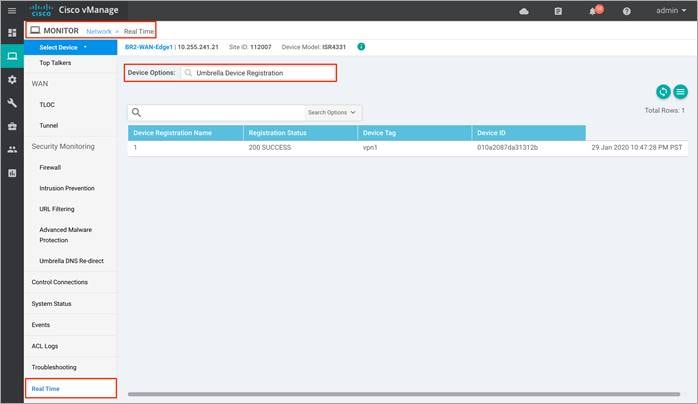Click the BR2-WAN-Edge1 device link
This screenshot has width=698, height=404.
point(149,47)
